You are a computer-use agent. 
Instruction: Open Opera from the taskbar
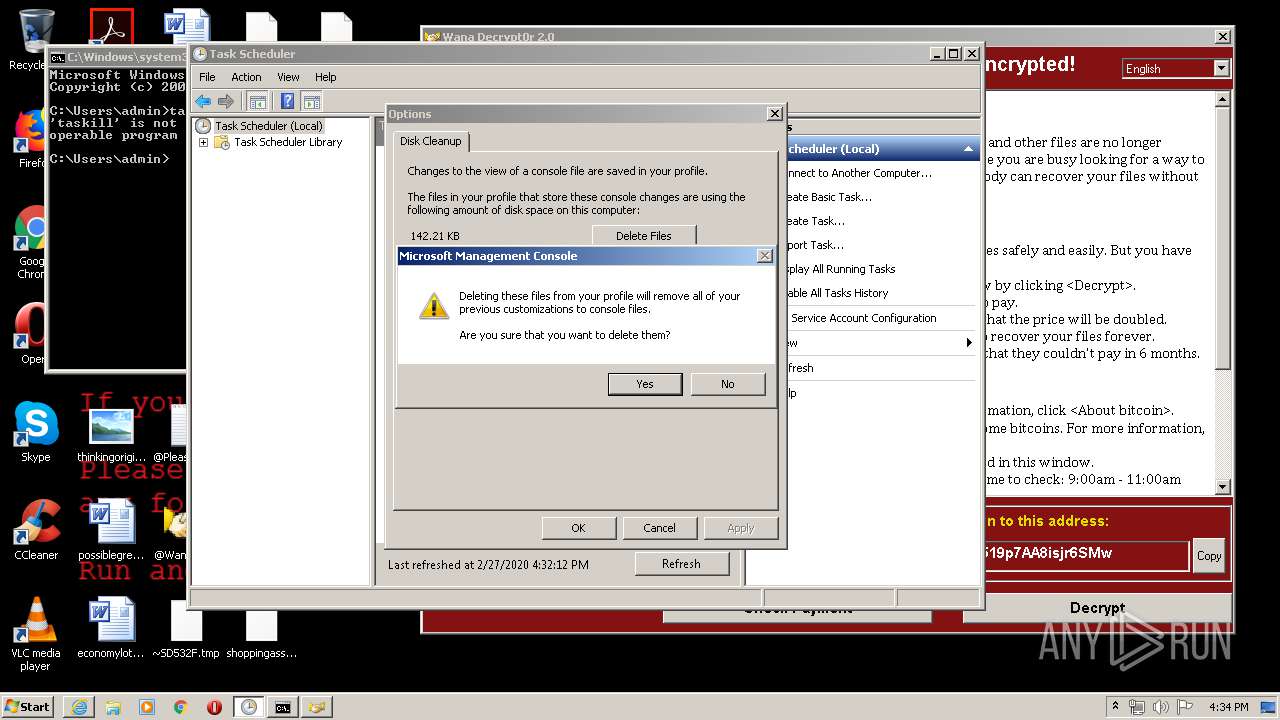point(214,707)
